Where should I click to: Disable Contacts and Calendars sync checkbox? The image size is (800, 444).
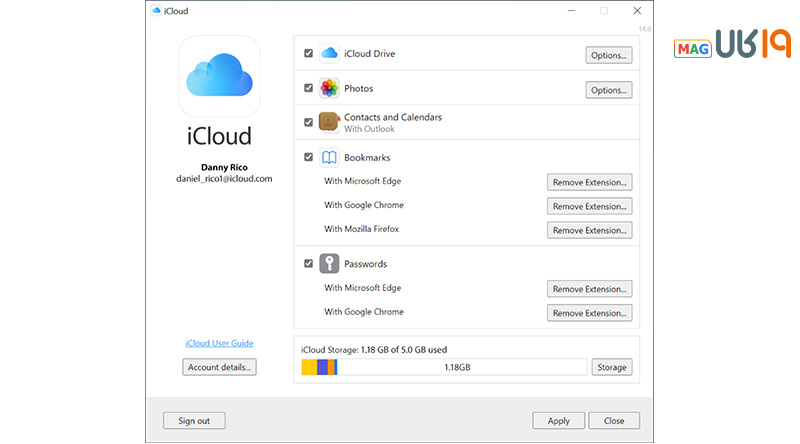308,123
